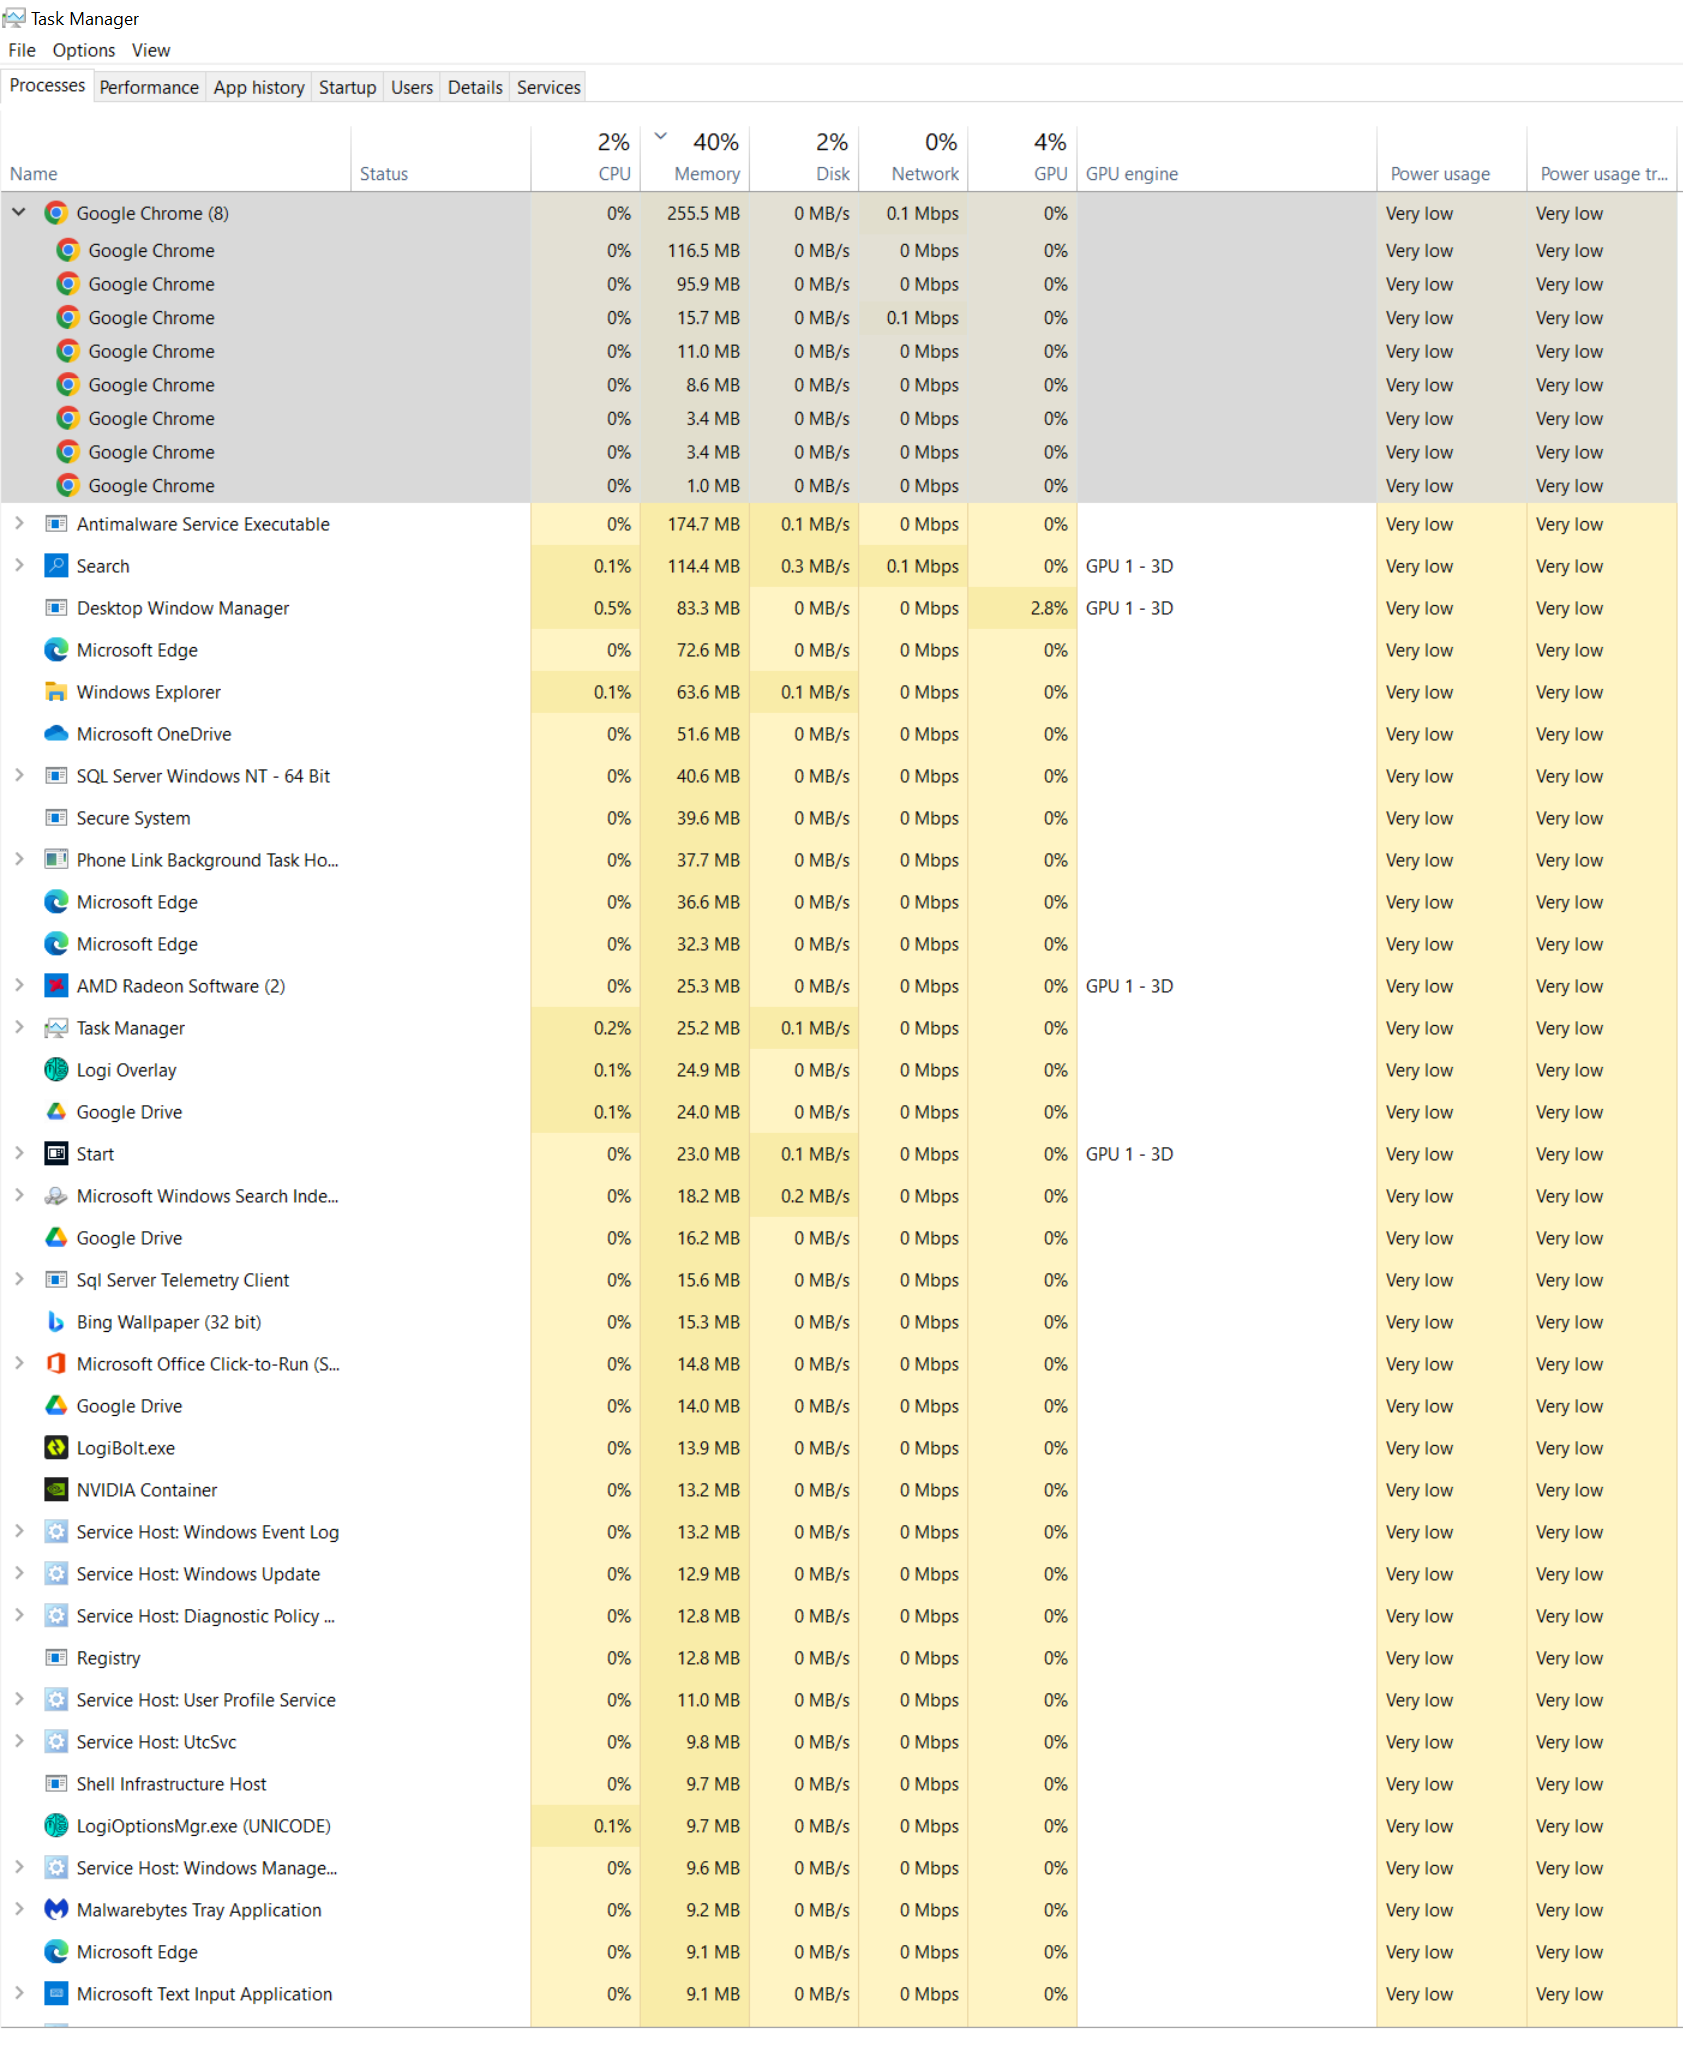Image resolution: width=1683 pixels, height=2049 pixels.
Task: Open the Options menu
Action: (84, 50)
